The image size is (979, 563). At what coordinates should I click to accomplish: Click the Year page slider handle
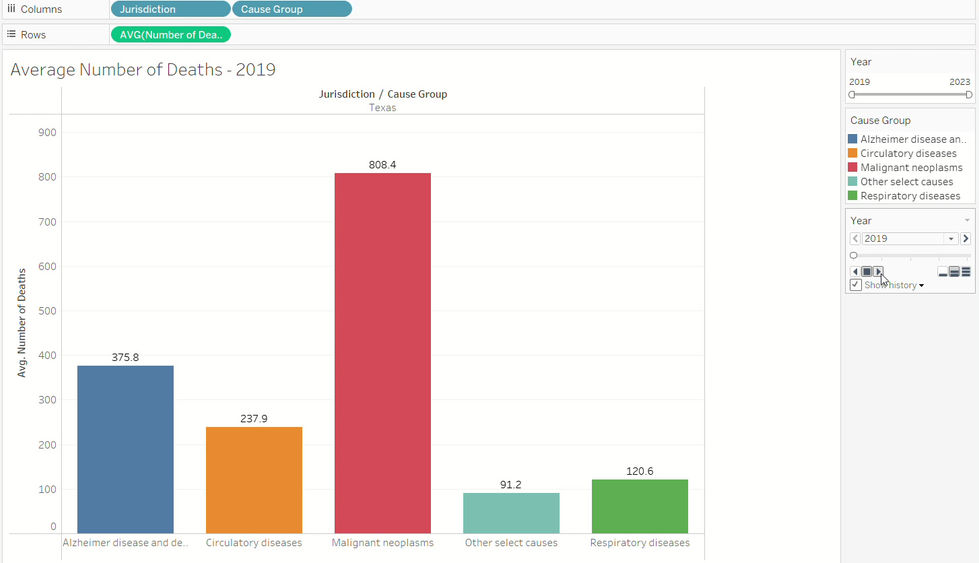tap(854, 255)
